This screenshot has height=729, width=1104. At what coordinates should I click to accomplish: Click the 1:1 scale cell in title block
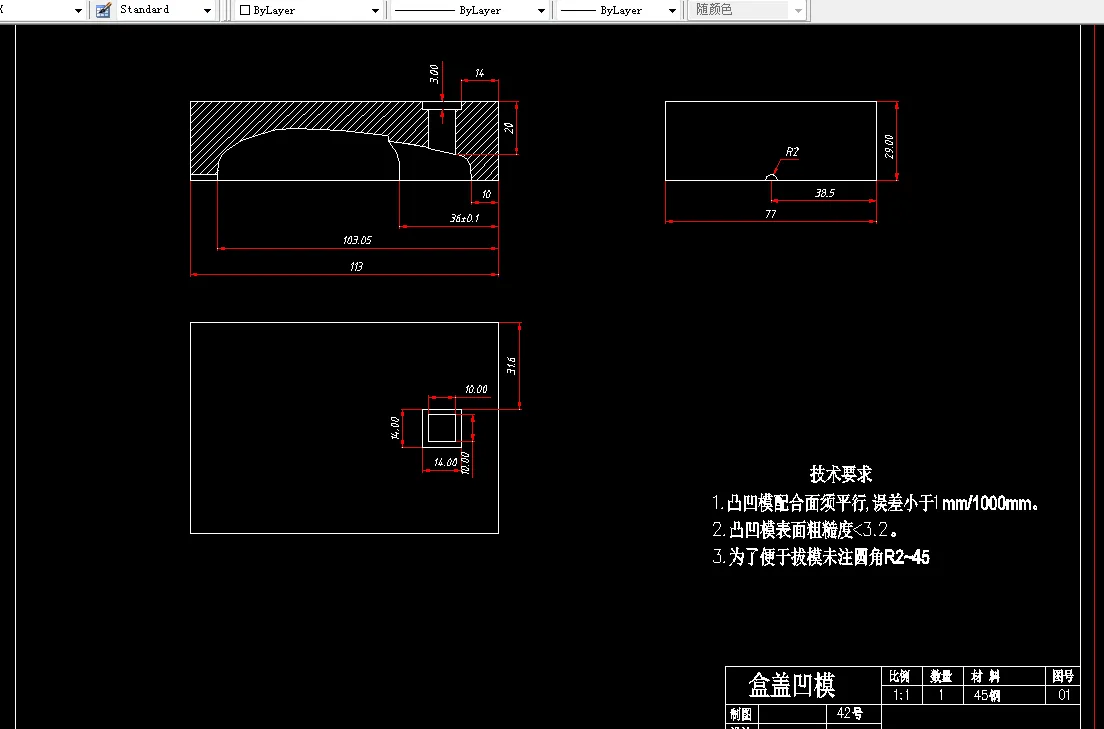pos(901,695)
